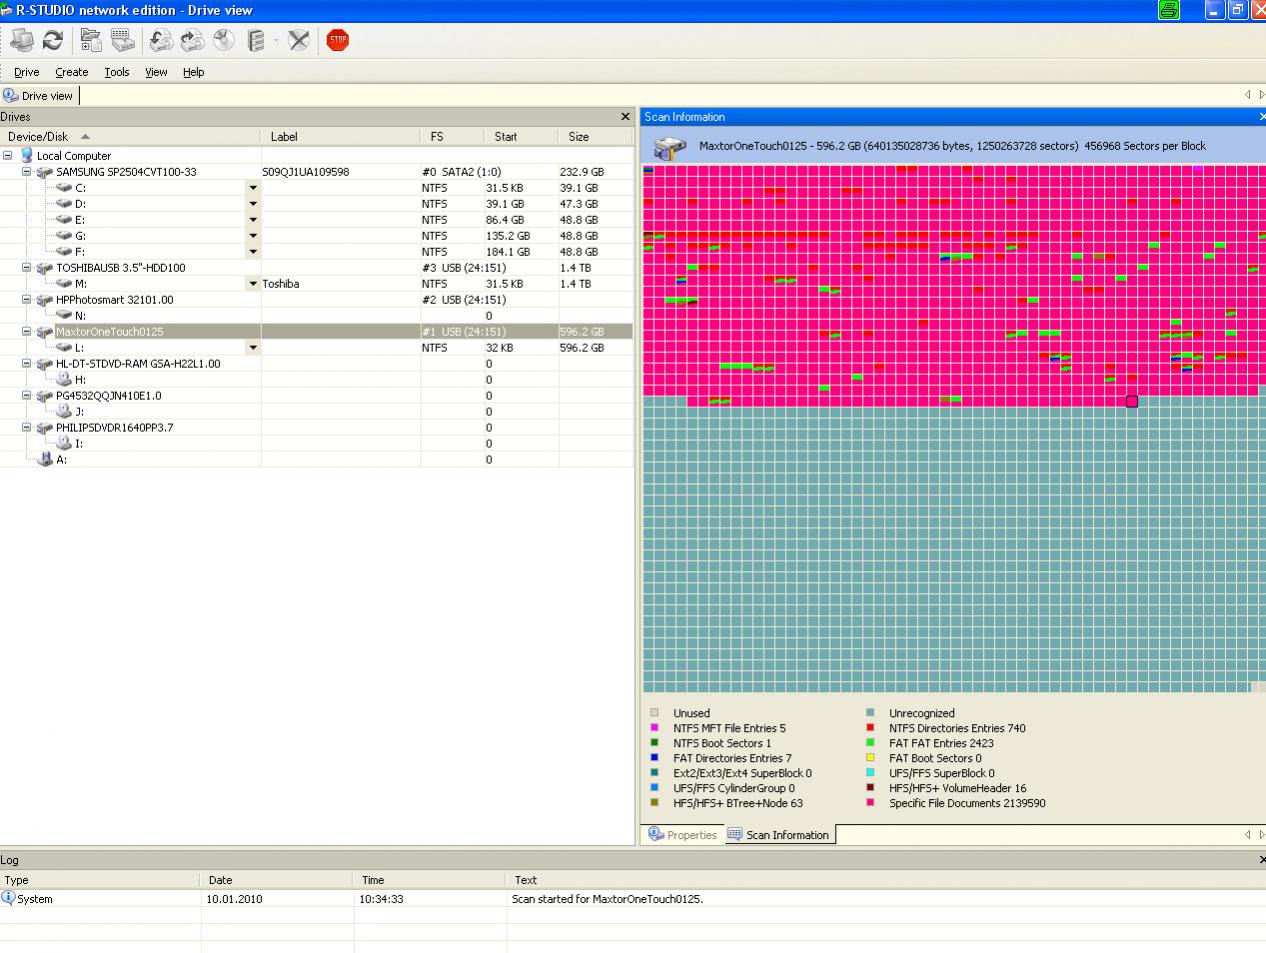Viewport: 1266px width, 953px height.
Task: Switch to the Properties tab
Action: point(683,835)
